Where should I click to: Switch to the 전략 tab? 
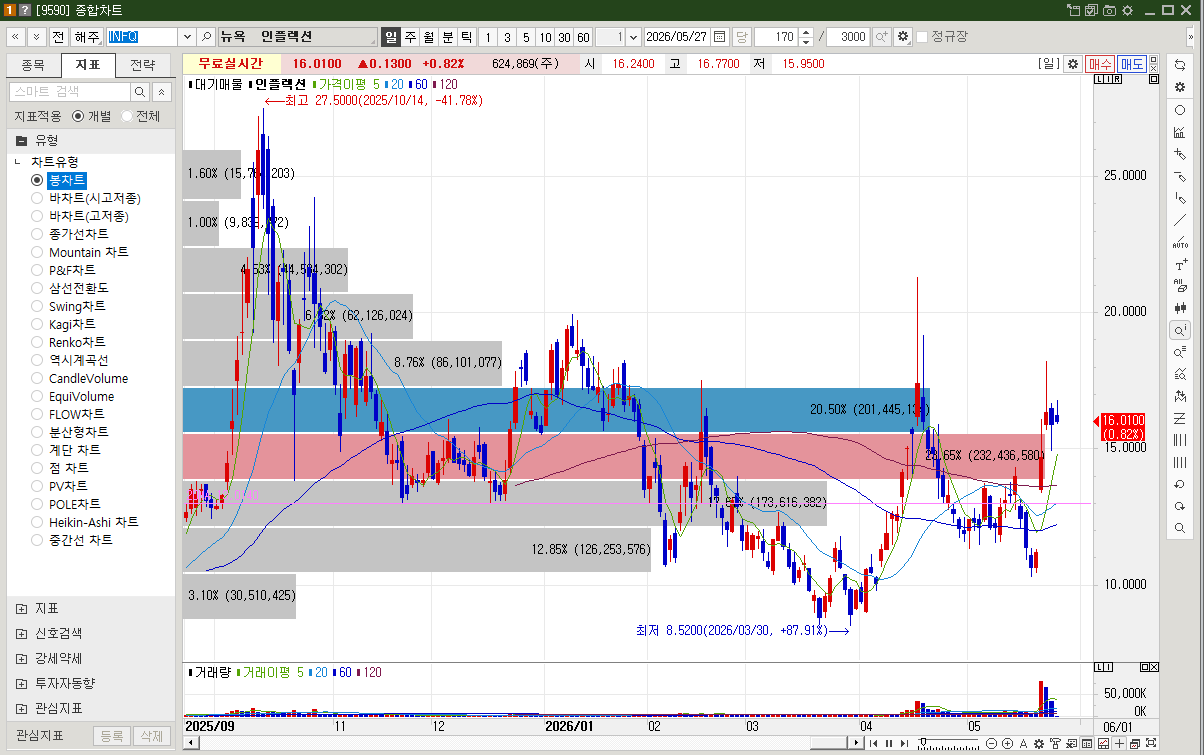click(x=143, y=65)
